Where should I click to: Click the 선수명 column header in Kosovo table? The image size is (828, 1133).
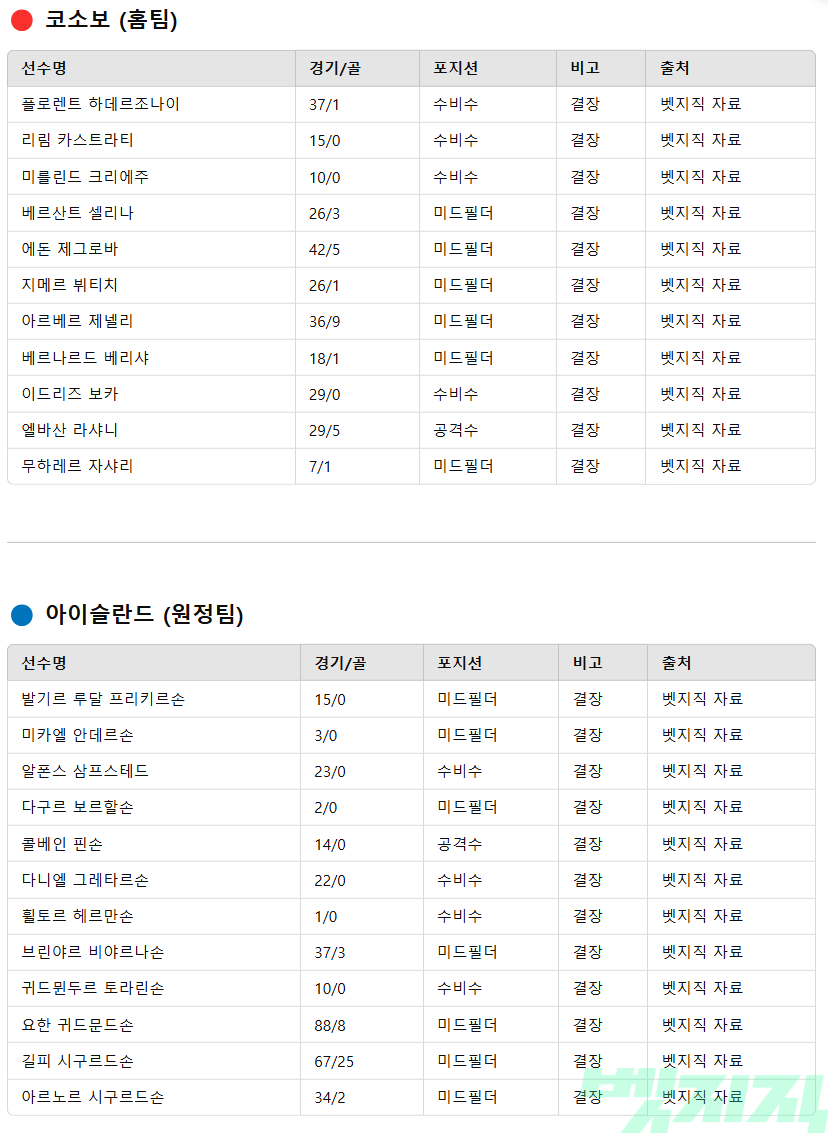44,68
